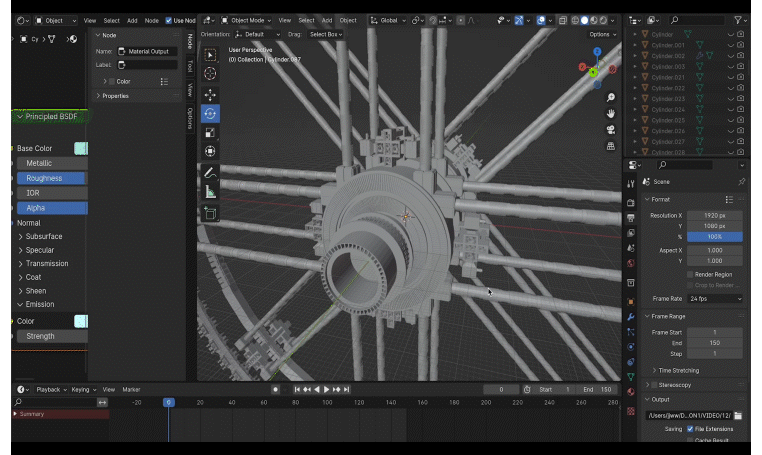762x455 pixels.
Task: Select the Rotate tool
Action: point(210,114)
